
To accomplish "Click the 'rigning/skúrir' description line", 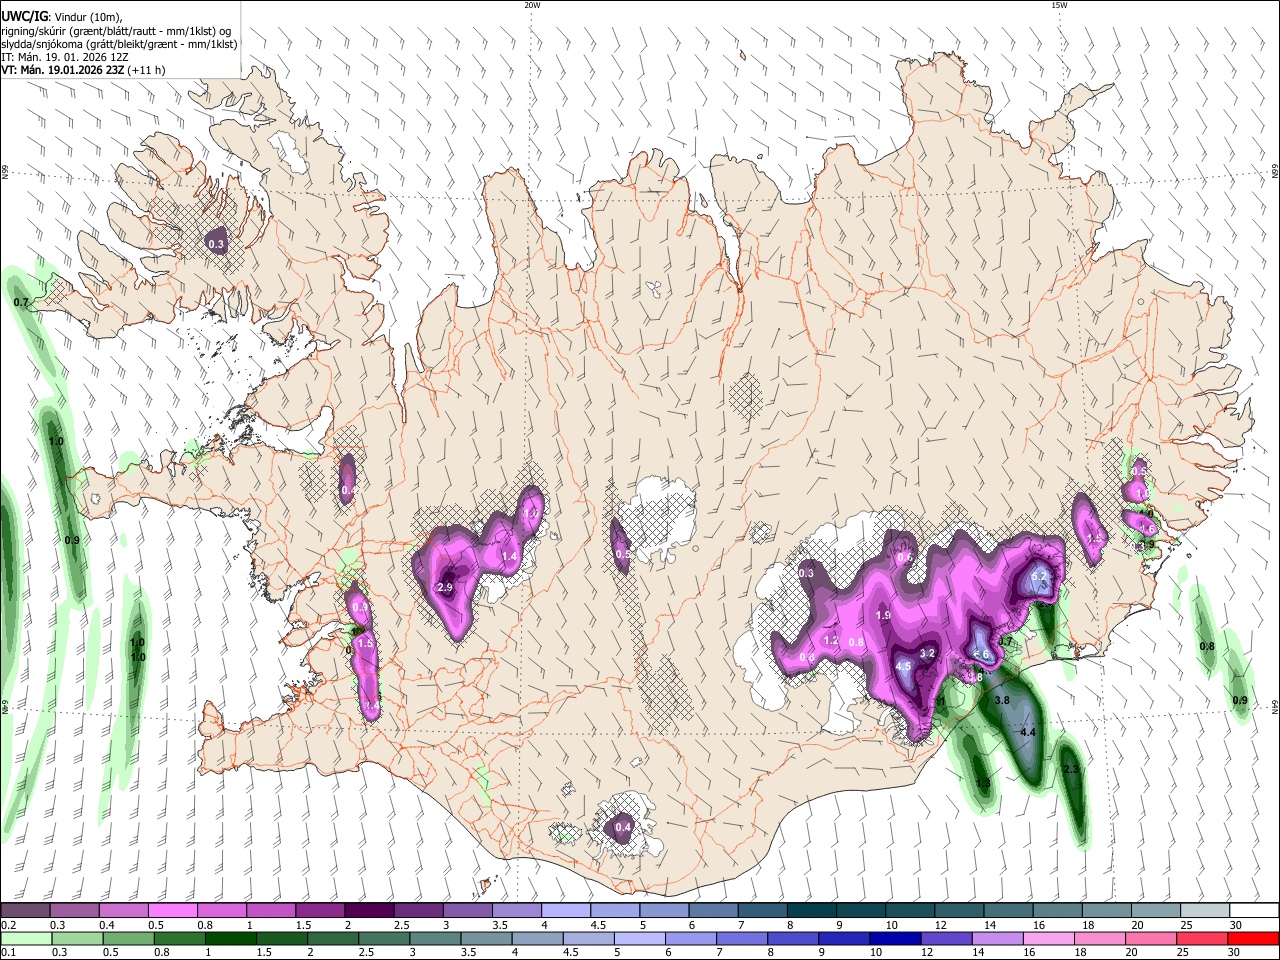I will point(116,30).
